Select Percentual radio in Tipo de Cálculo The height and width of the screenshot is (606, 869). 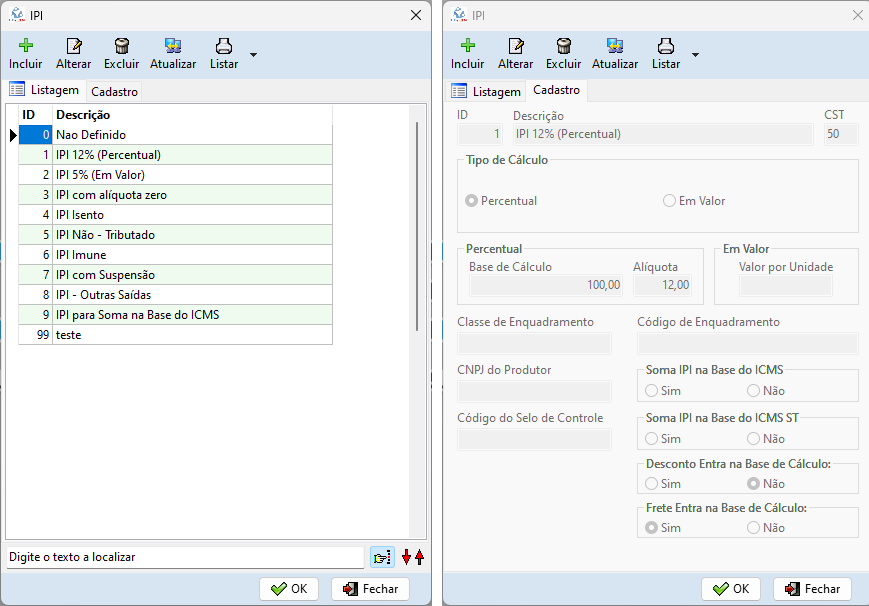pos(471,201)
